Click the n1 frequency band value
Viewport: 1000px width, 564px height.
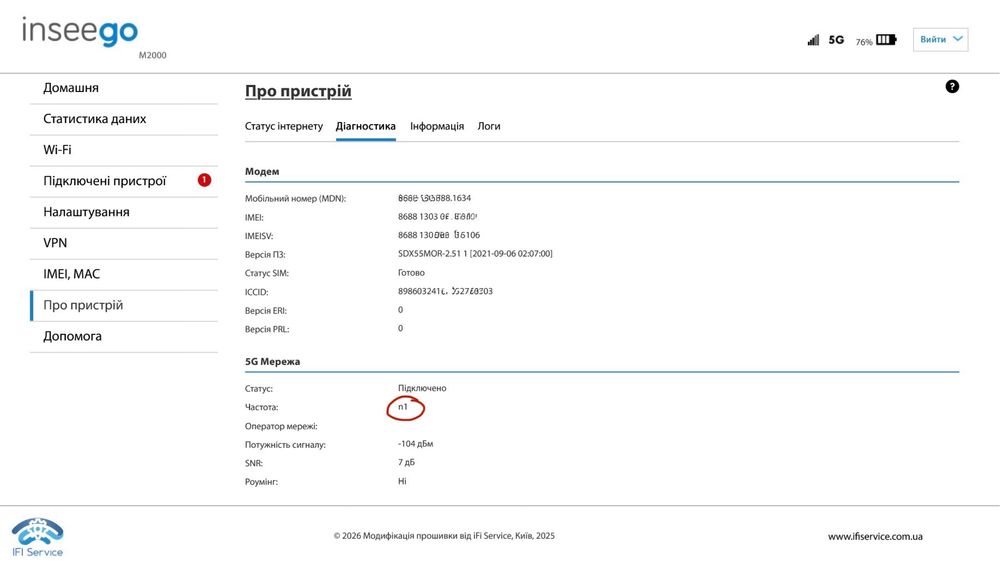pyautogui.click(x=402, y=406)
